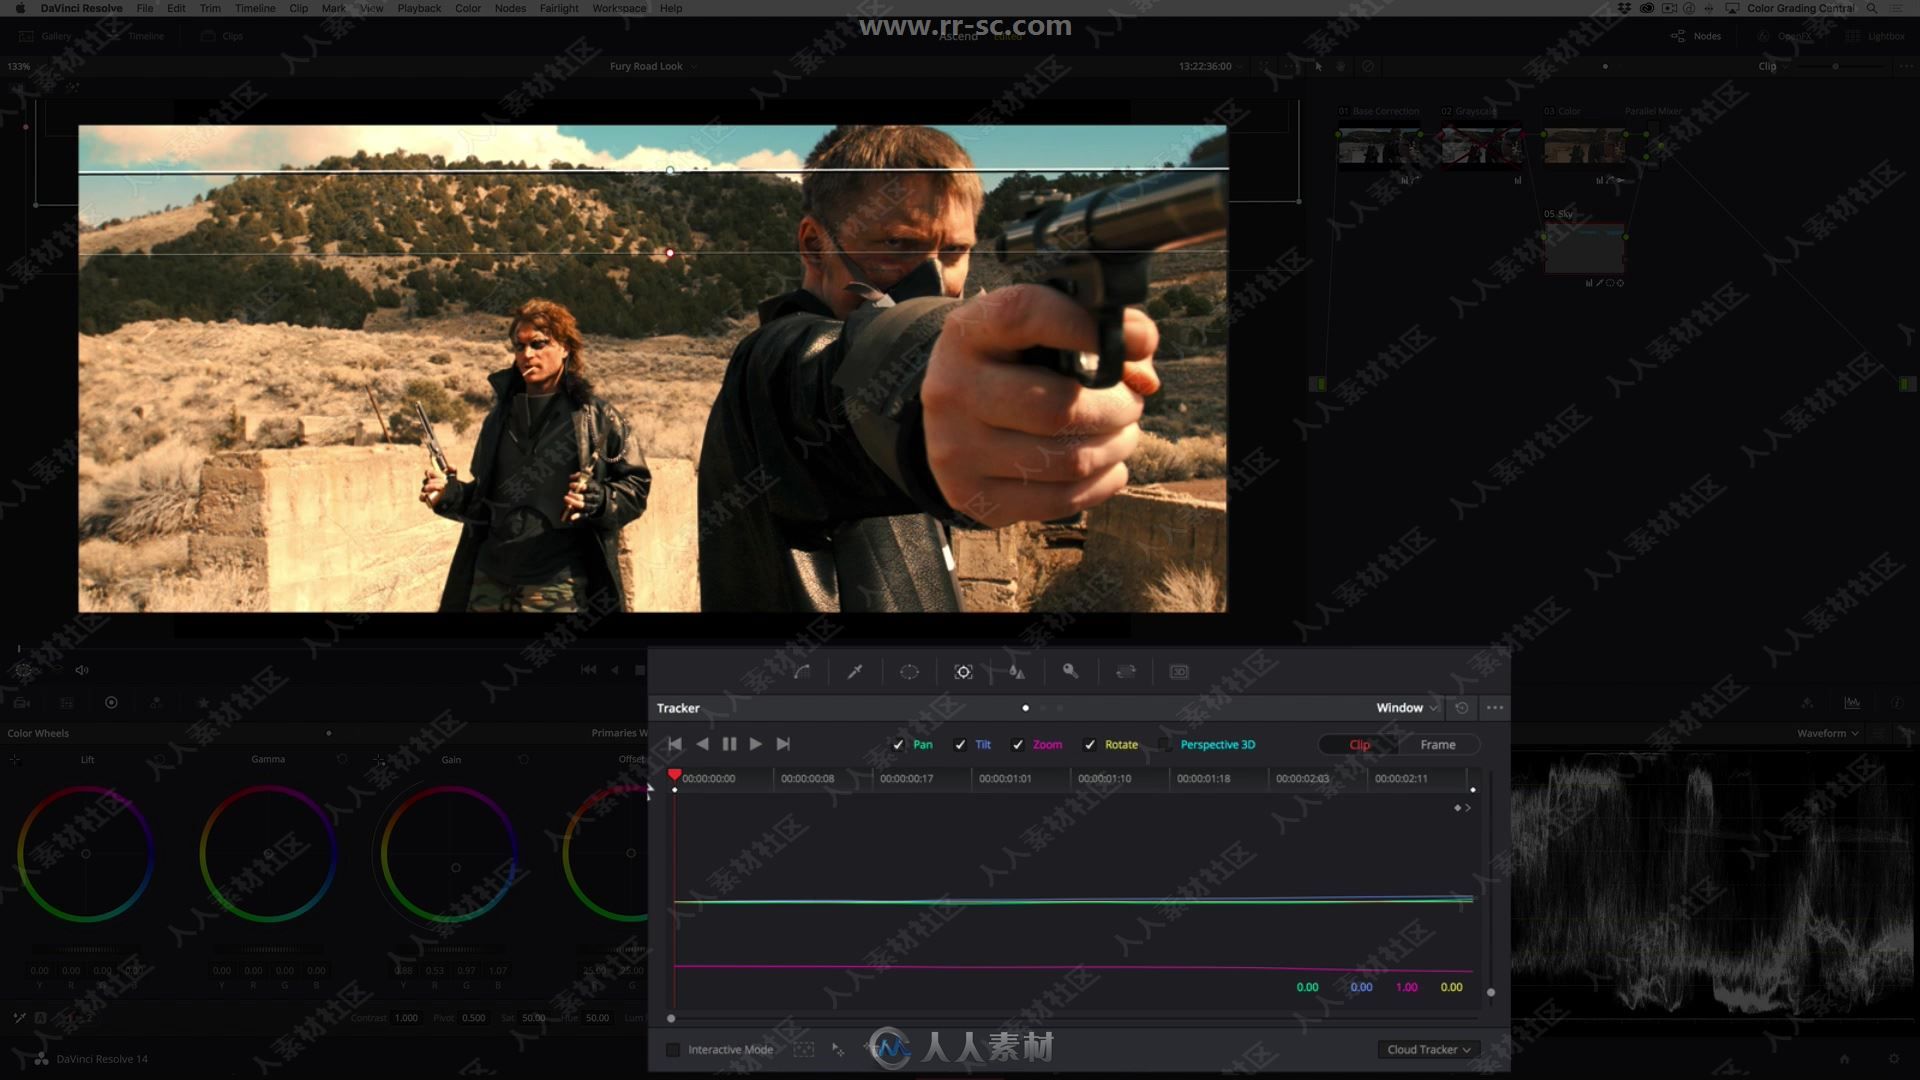Track one frame in reverse
Screen dimensions: 1920x1080
point(702,744)
